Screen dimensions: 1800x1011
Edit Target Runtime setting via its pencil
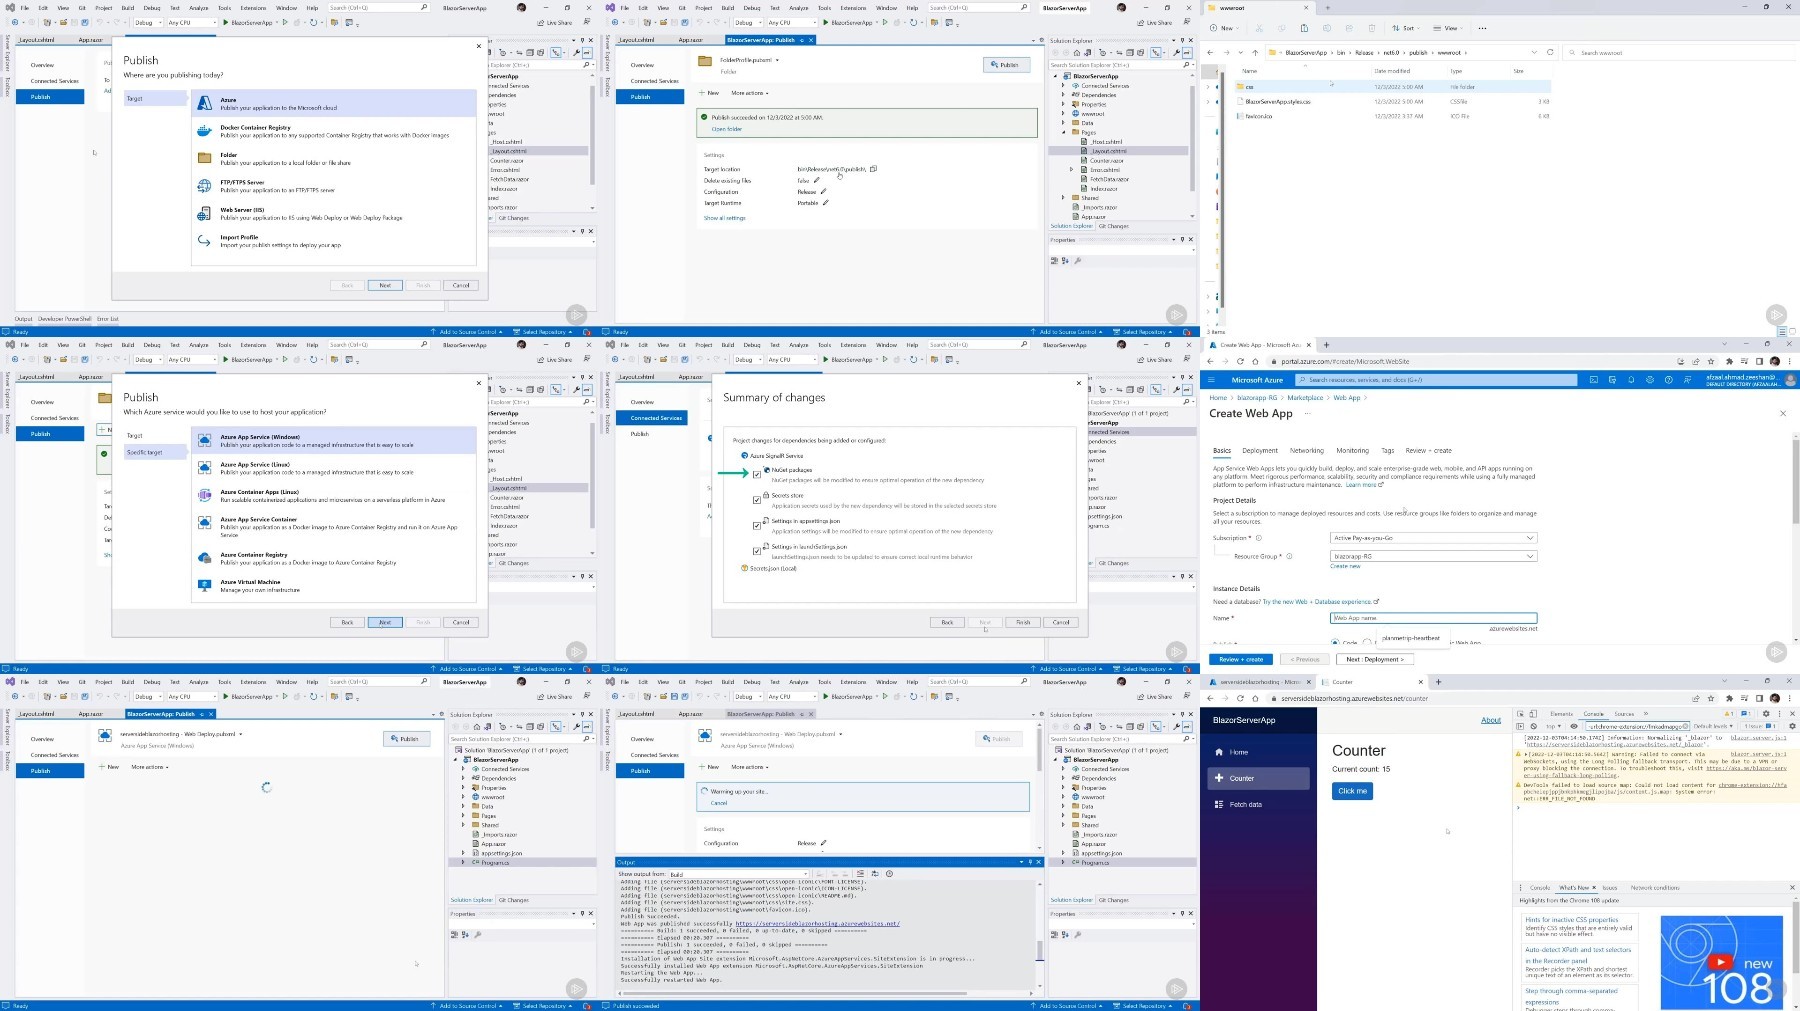tap(826, 203)
